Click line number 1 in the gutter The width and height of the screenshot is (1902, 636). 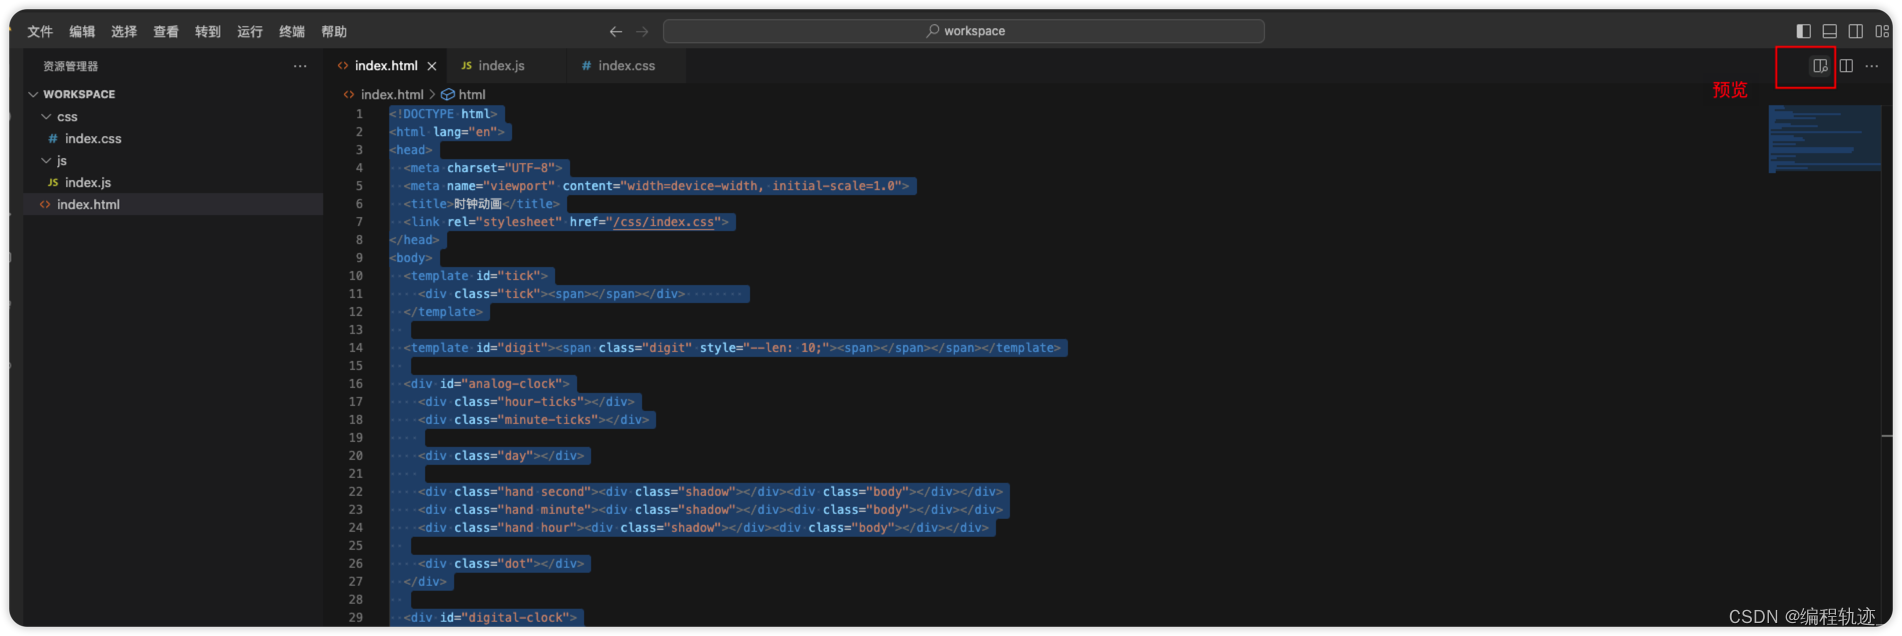click(359, 114)
